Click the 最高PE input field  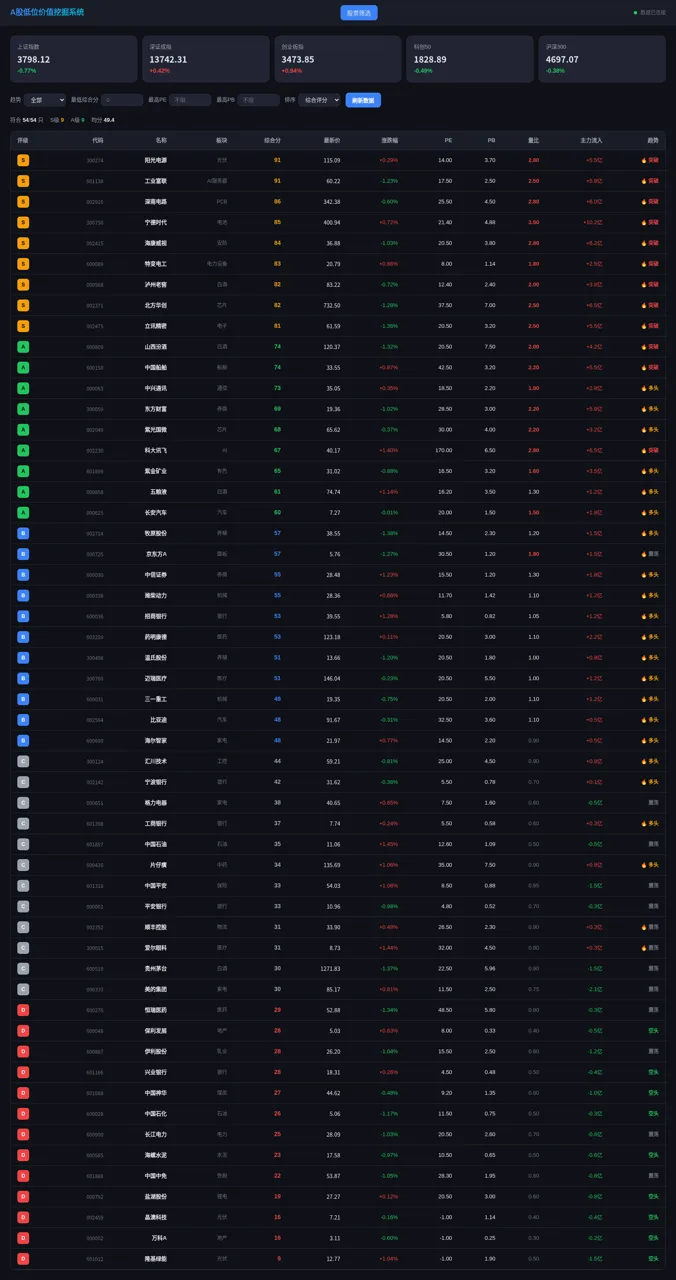[x=190, y=100]
